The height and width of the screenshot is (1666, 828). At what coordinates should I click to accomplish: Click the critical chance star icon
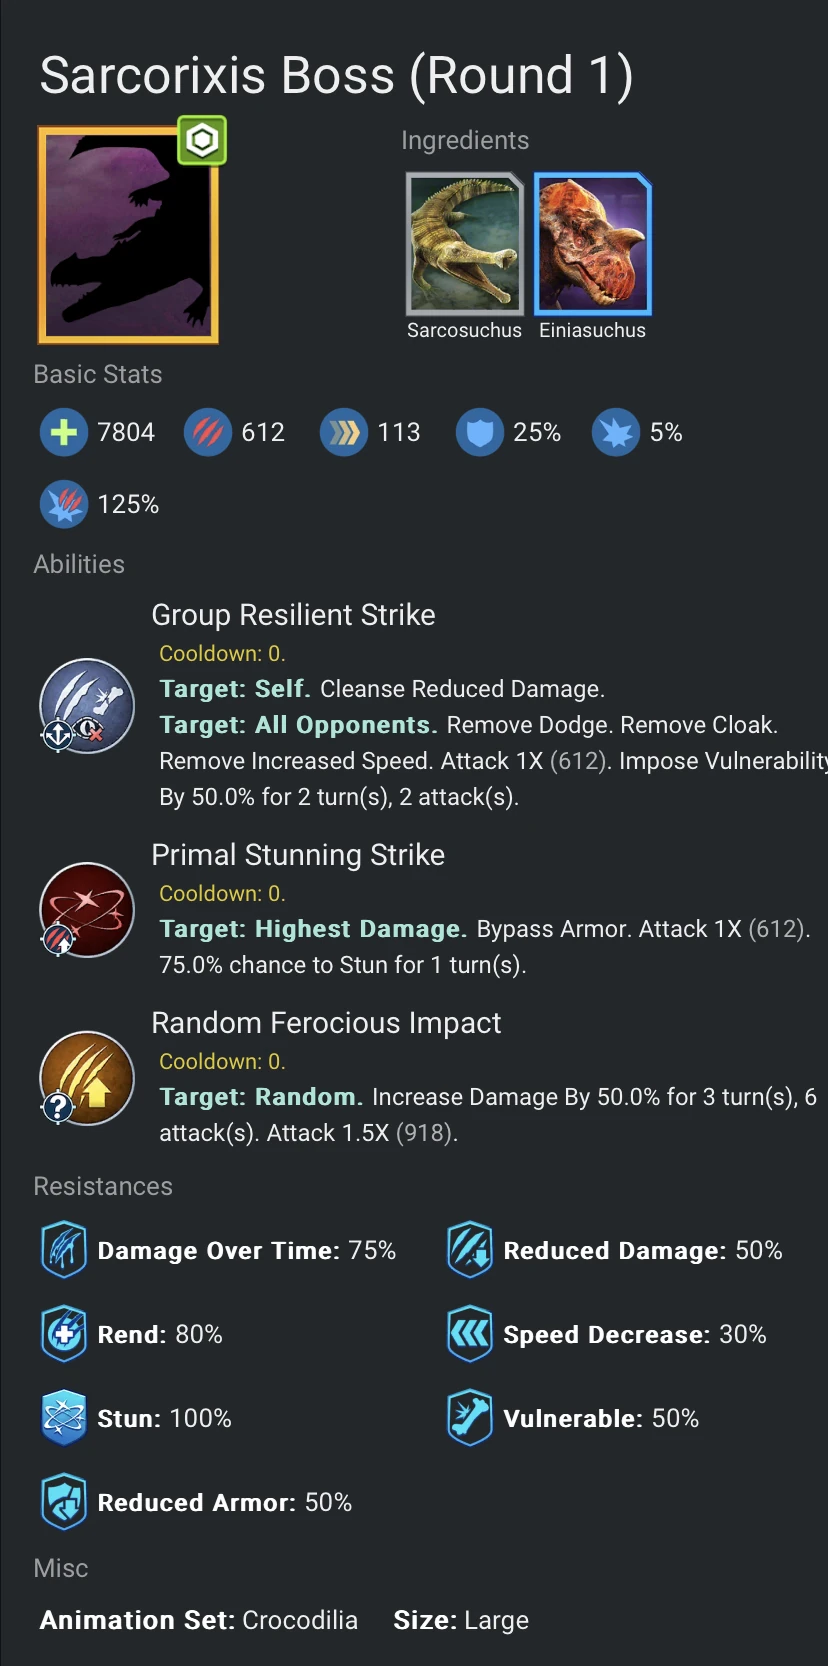point(616,432)
